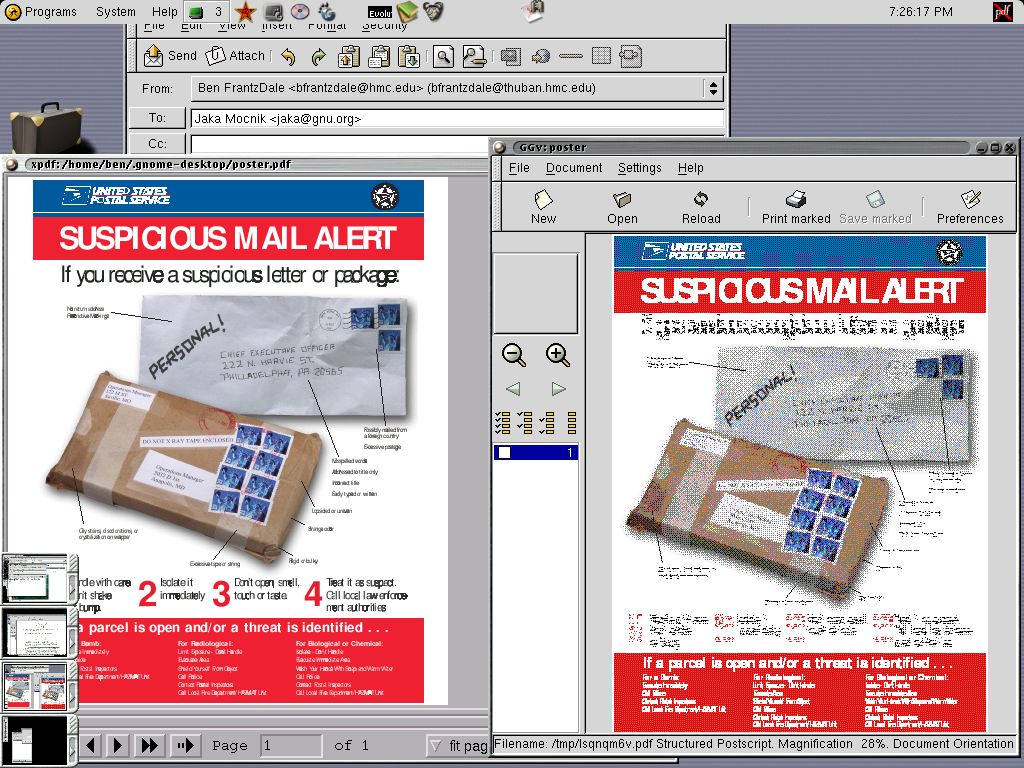Image resolution: width=1024 pixels, height=768 pixels.
Task: Click the second desktop thumbnail in pager
Action: 35,632
